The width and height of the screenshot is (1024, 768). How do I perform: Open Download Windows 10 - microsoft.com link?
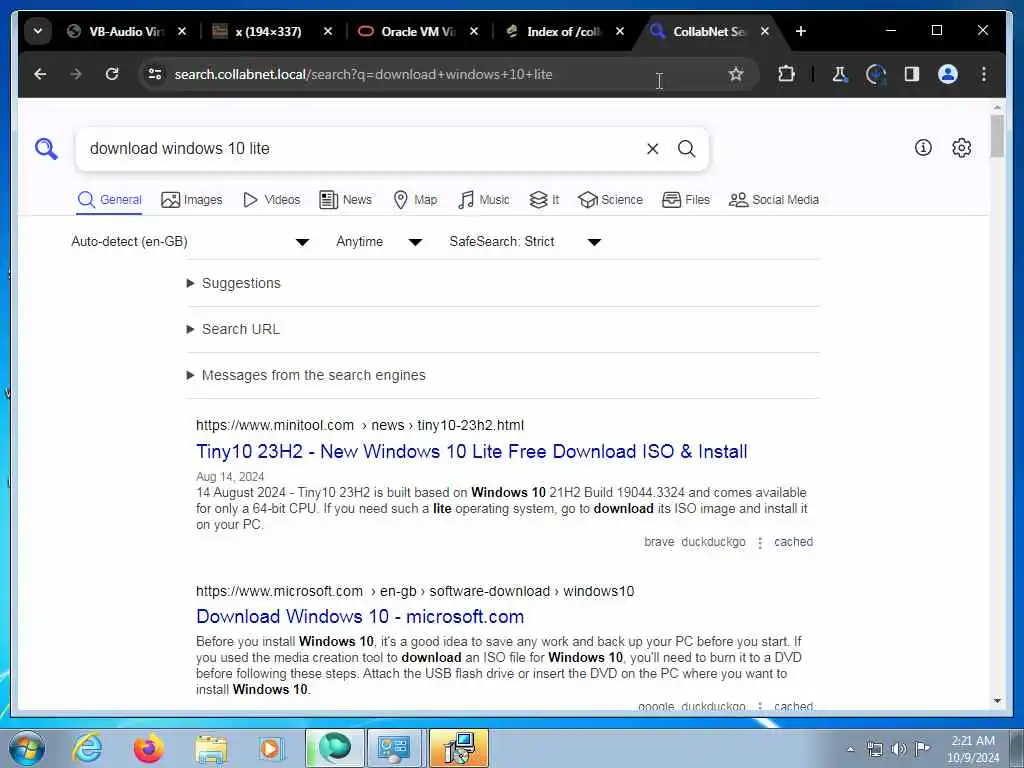coord(360,616)
